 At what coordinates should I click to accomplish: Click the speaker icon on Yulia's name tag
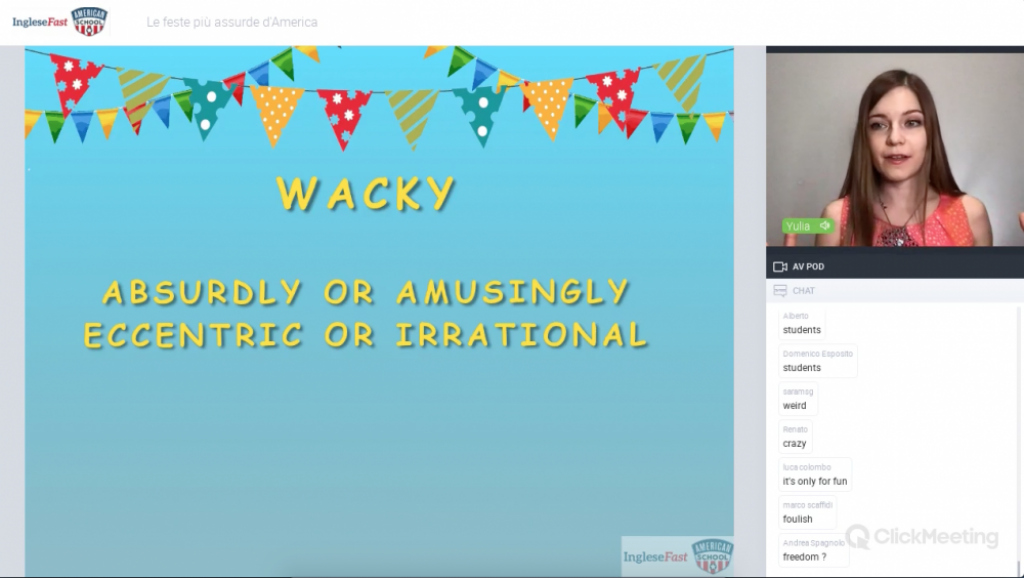pyautogui.click(x=825, y=226)
